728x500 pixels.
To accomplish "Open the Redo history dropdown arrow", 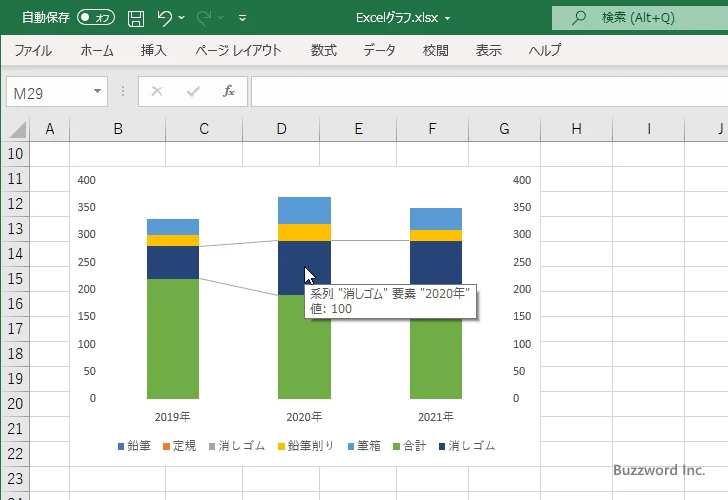I will coord(221,18).
